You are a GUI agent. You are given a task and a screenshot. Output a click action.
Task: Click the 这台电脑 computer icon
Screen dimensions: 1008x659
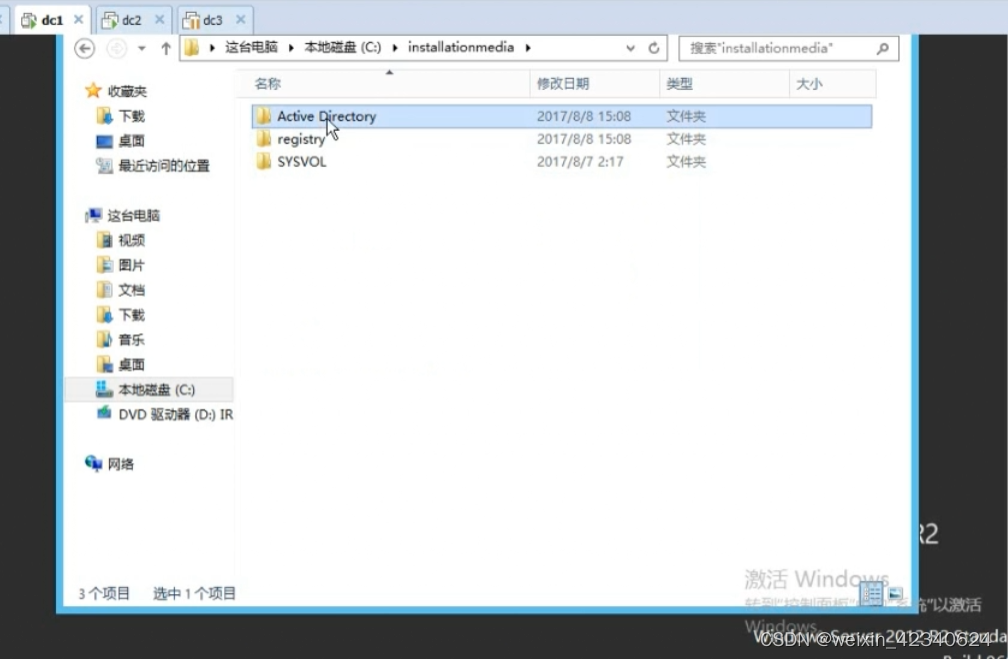(94, 215)
